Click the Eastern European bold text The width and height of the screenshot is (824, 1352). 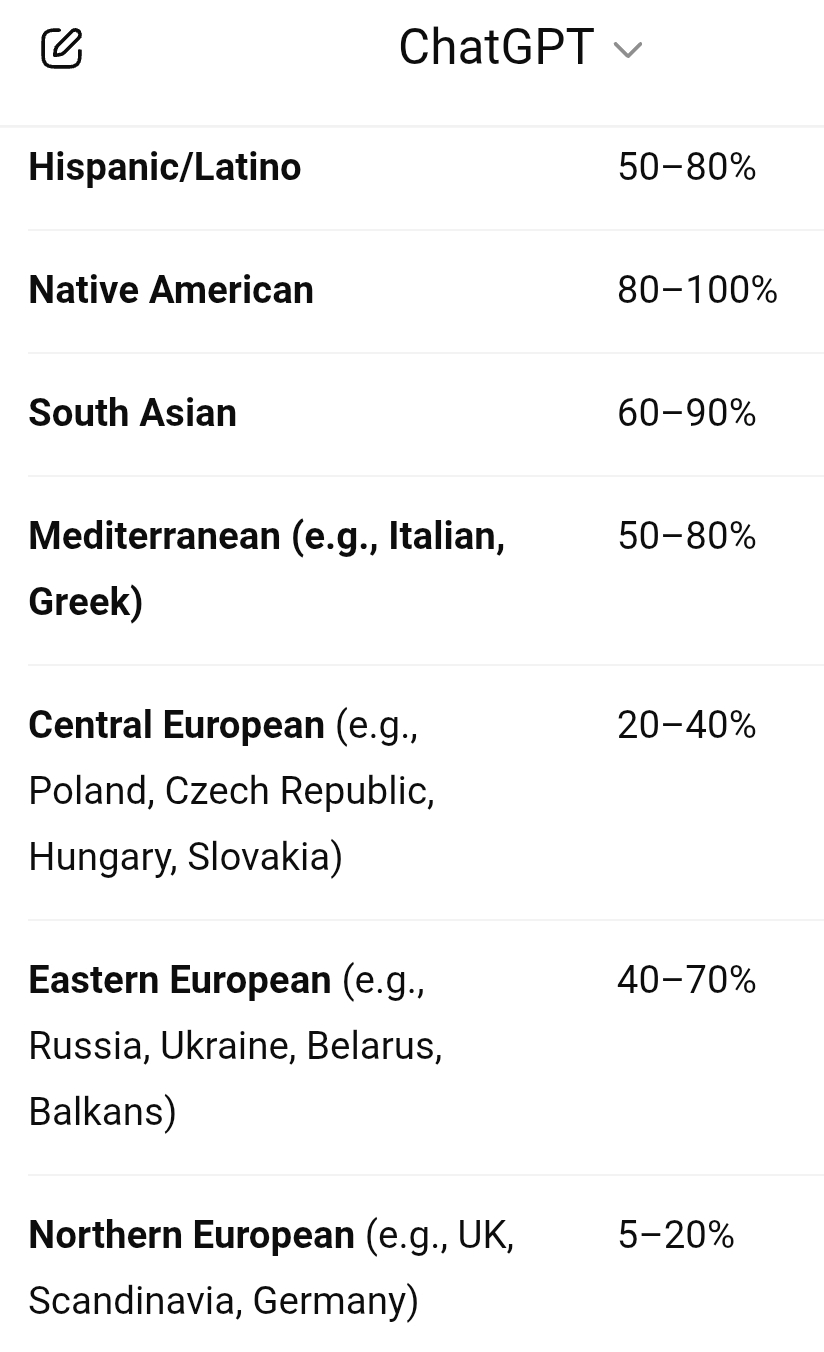pos(179,980)
